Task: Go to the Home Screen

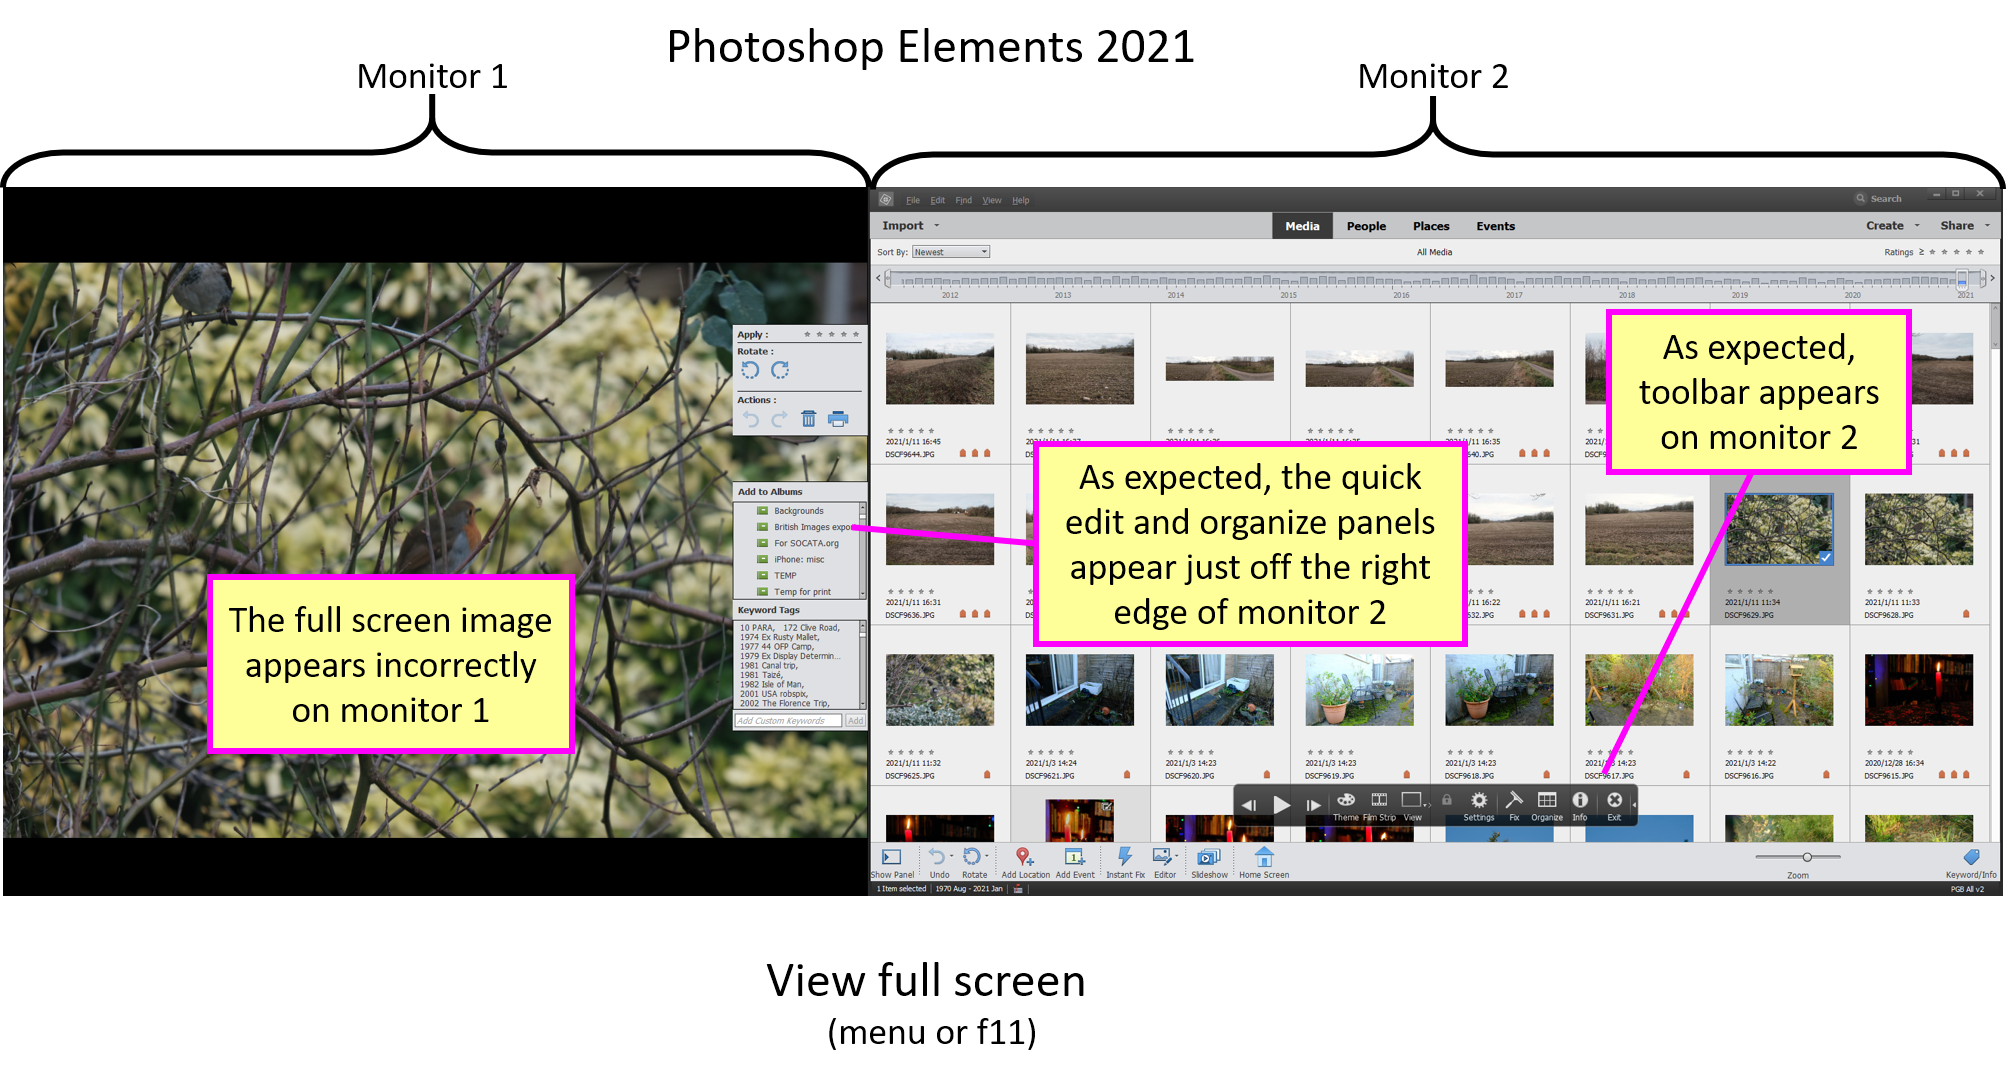Action: click(1264, 857)
